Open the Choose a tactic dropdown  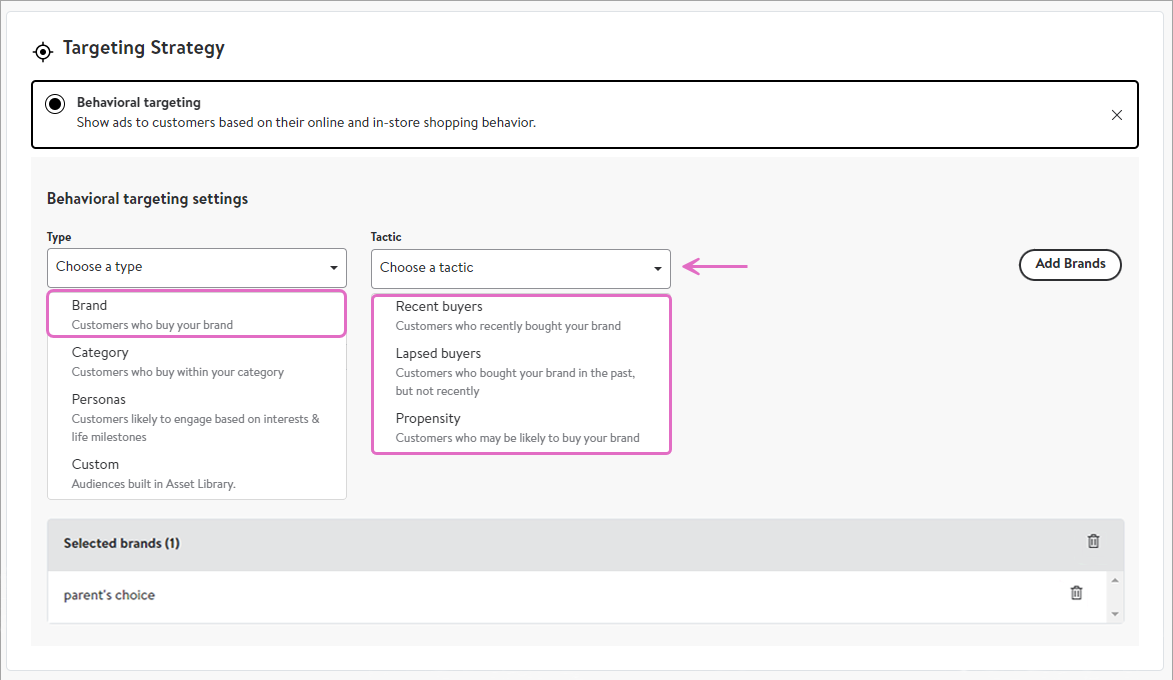(x=520, y=268)
